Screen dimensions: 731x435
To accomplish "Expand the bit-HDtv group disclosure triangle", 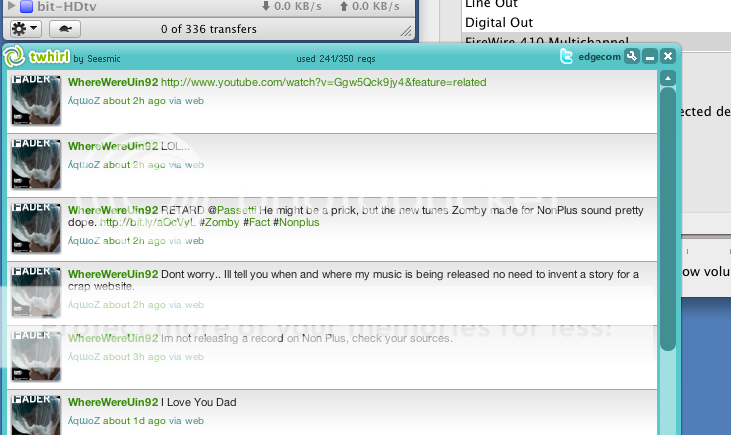I will [11, 6].
